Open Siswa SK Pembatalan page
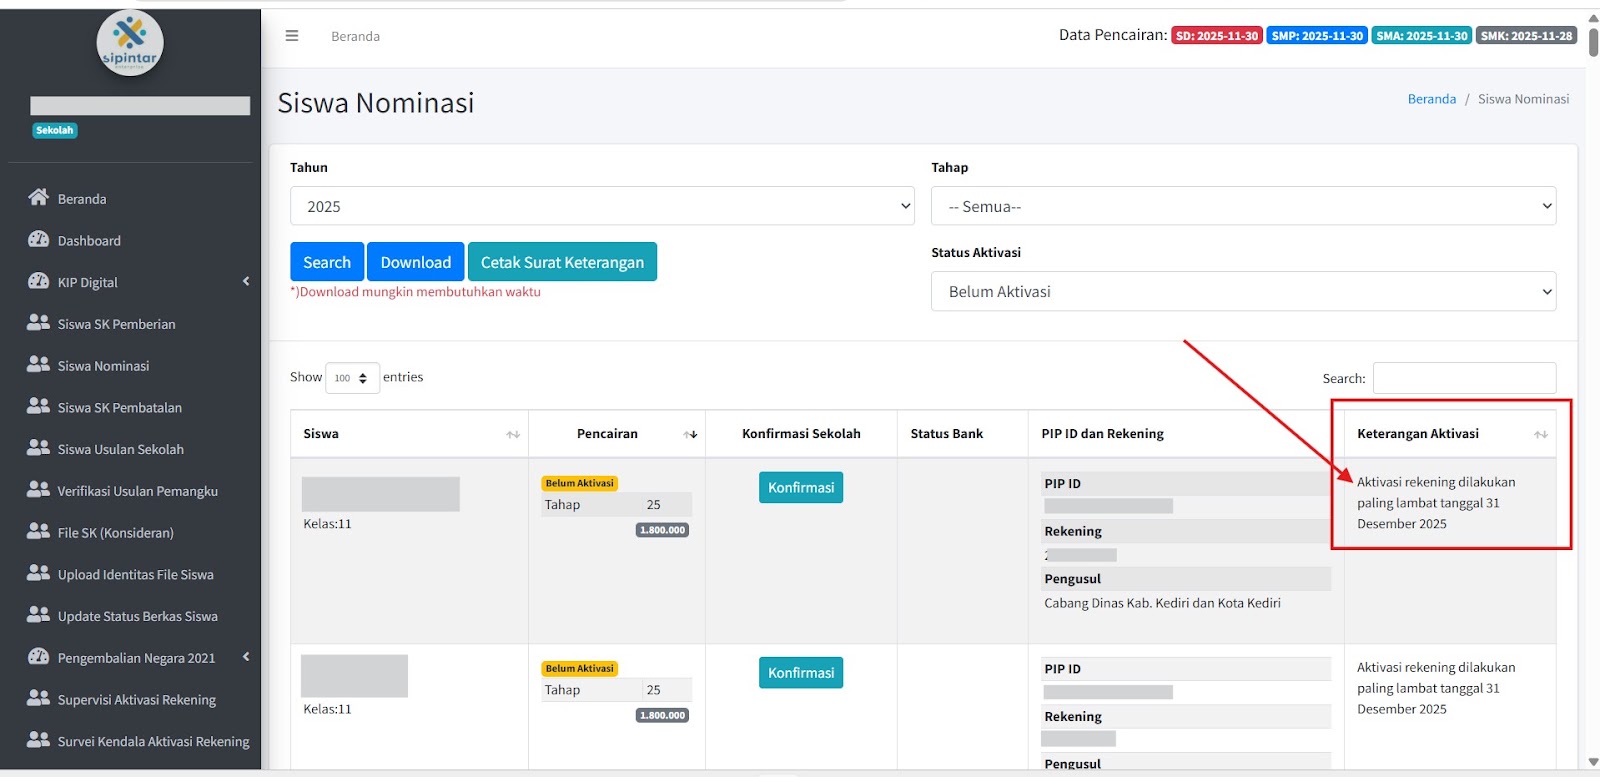Image resolution: width=1600 pixels, height=777 pixels. click(120, 408)
